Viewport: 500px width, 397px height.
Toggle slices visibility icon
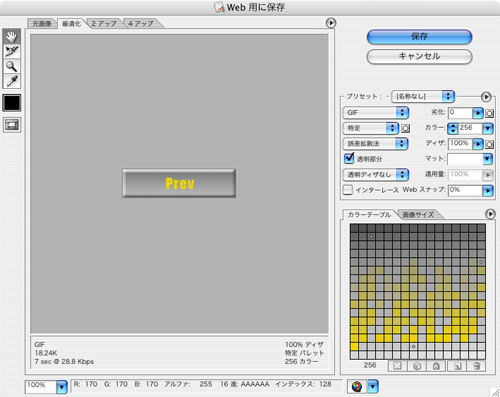tap(12, 125)
